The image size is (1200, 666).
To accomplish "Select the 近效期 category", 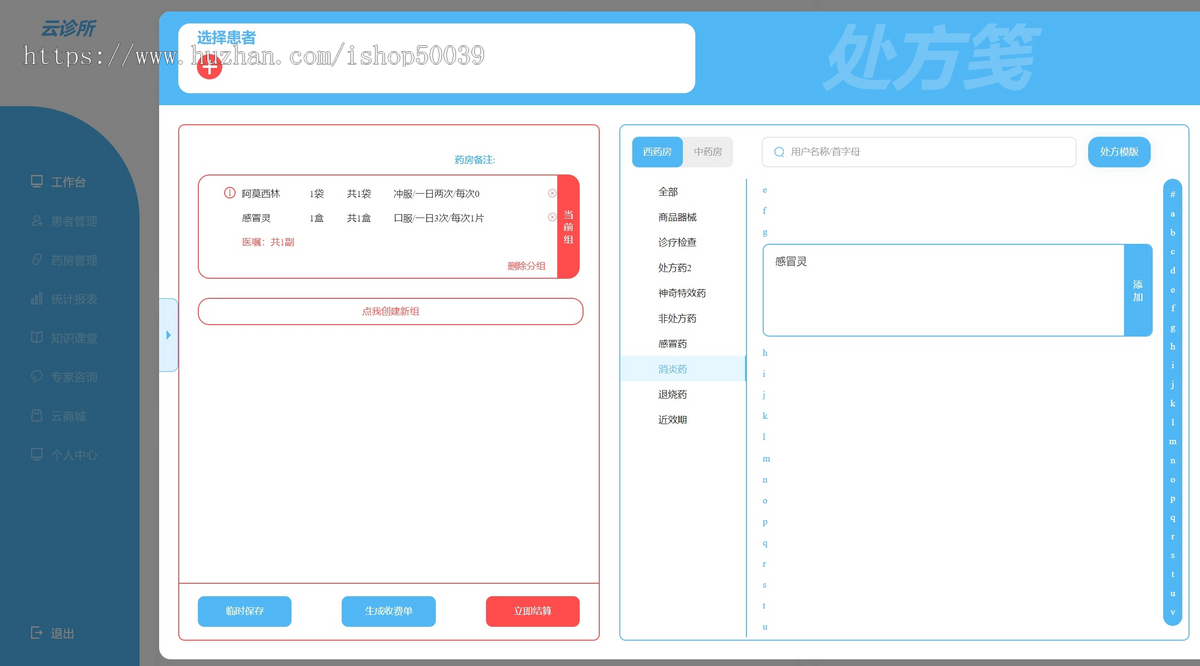I will (672, 420).
